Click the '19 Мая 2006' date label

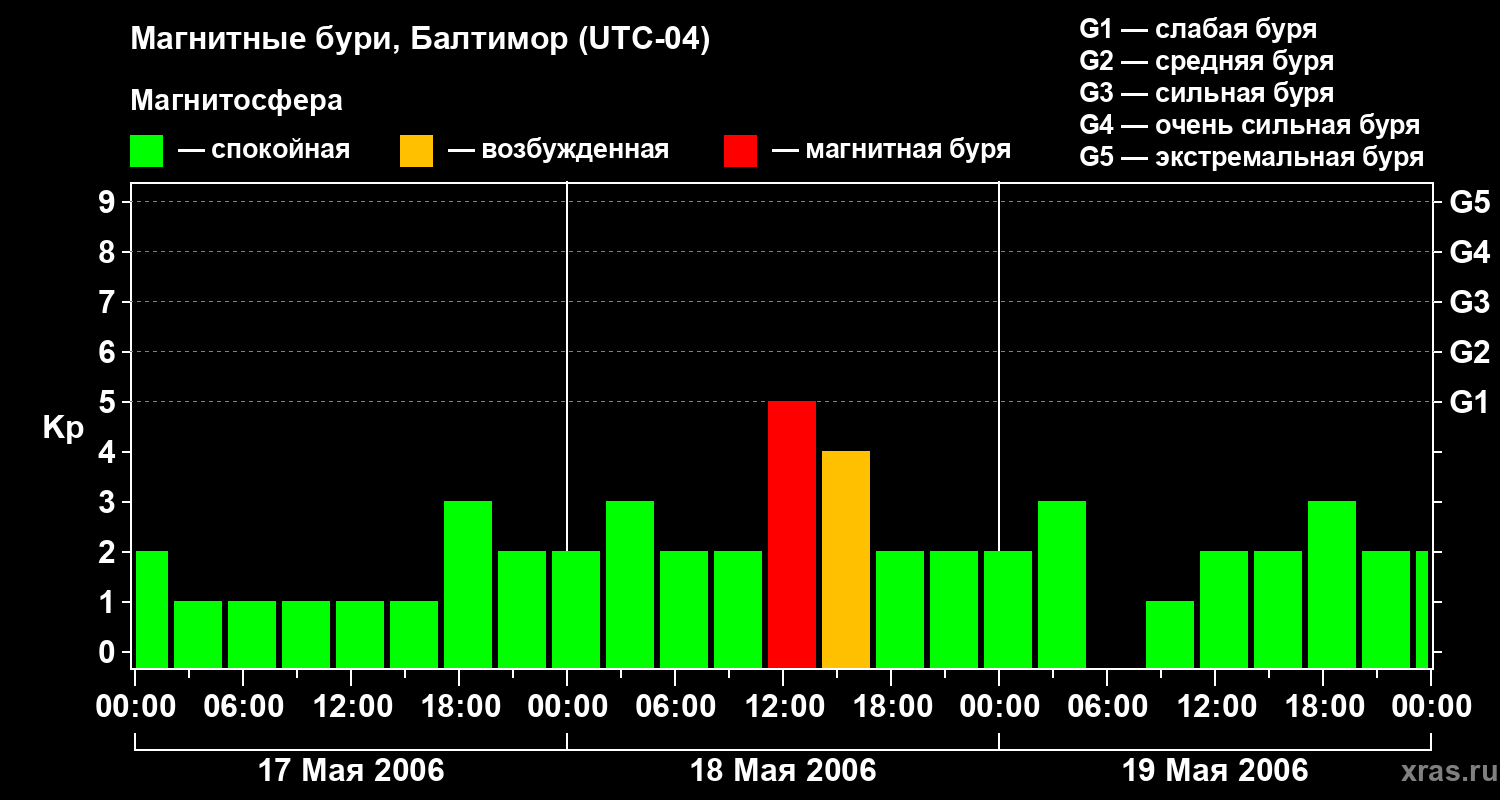(1215, 770)
